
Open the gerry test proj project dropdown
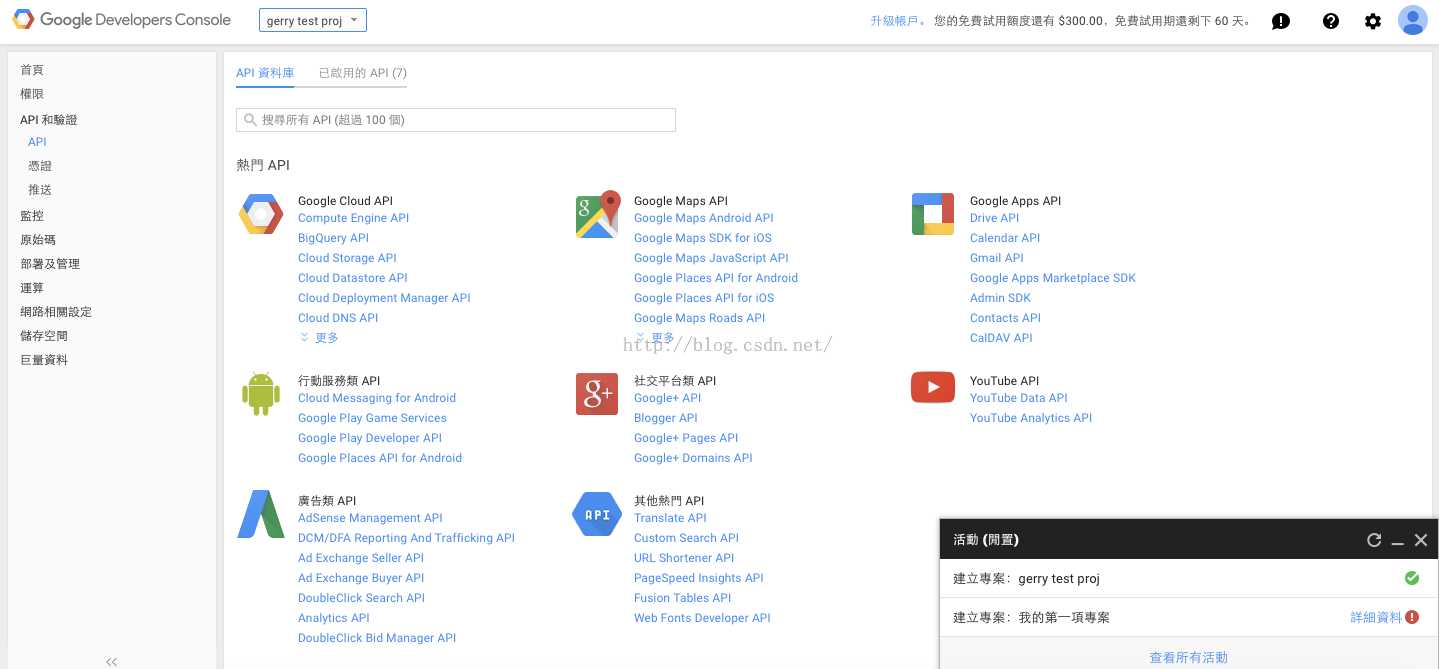(x=312, y=19)
